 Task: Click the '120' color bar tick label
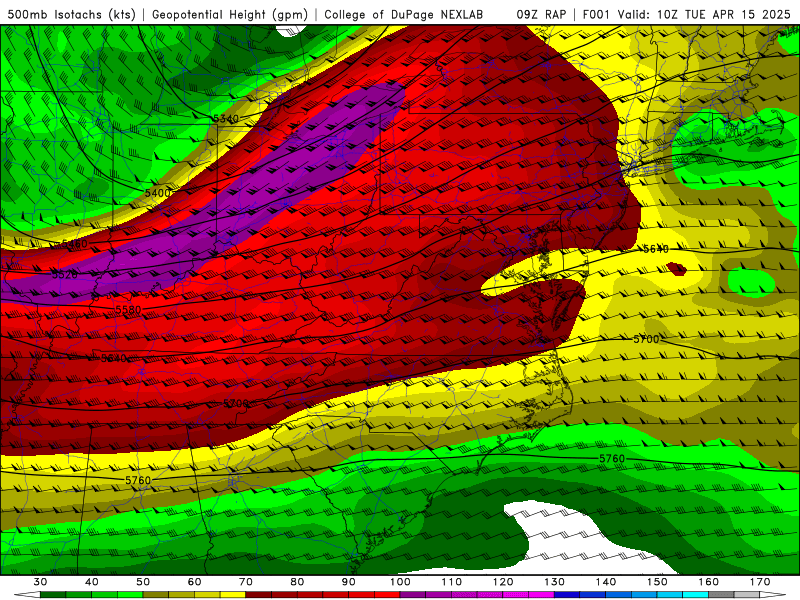[503, 582]
